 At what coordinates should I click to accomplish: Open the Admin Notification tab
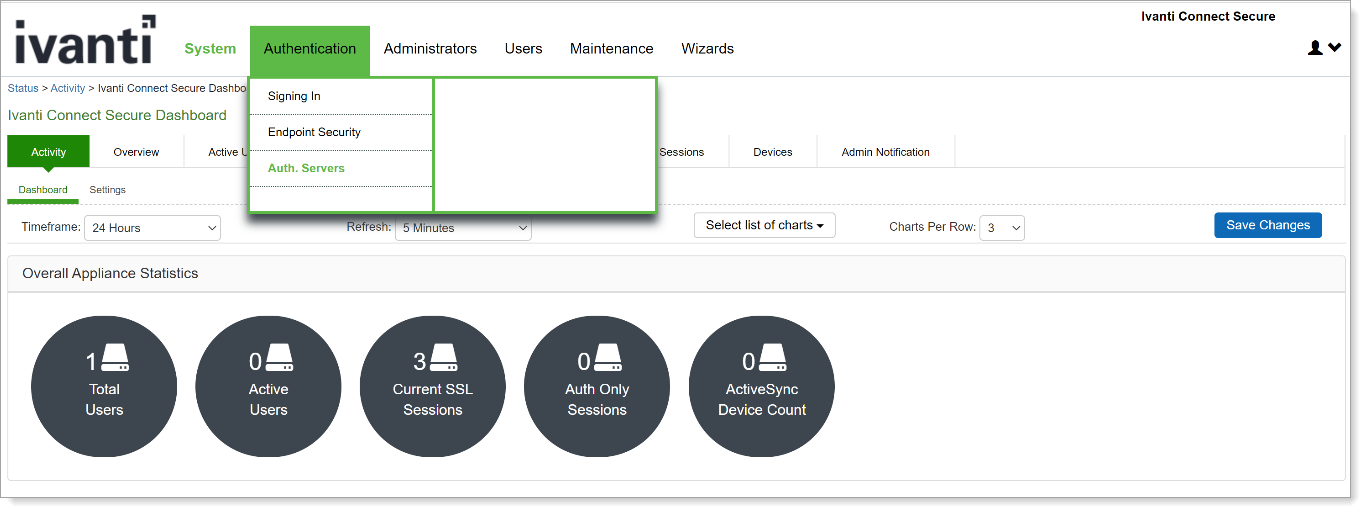tap(885, 152)
